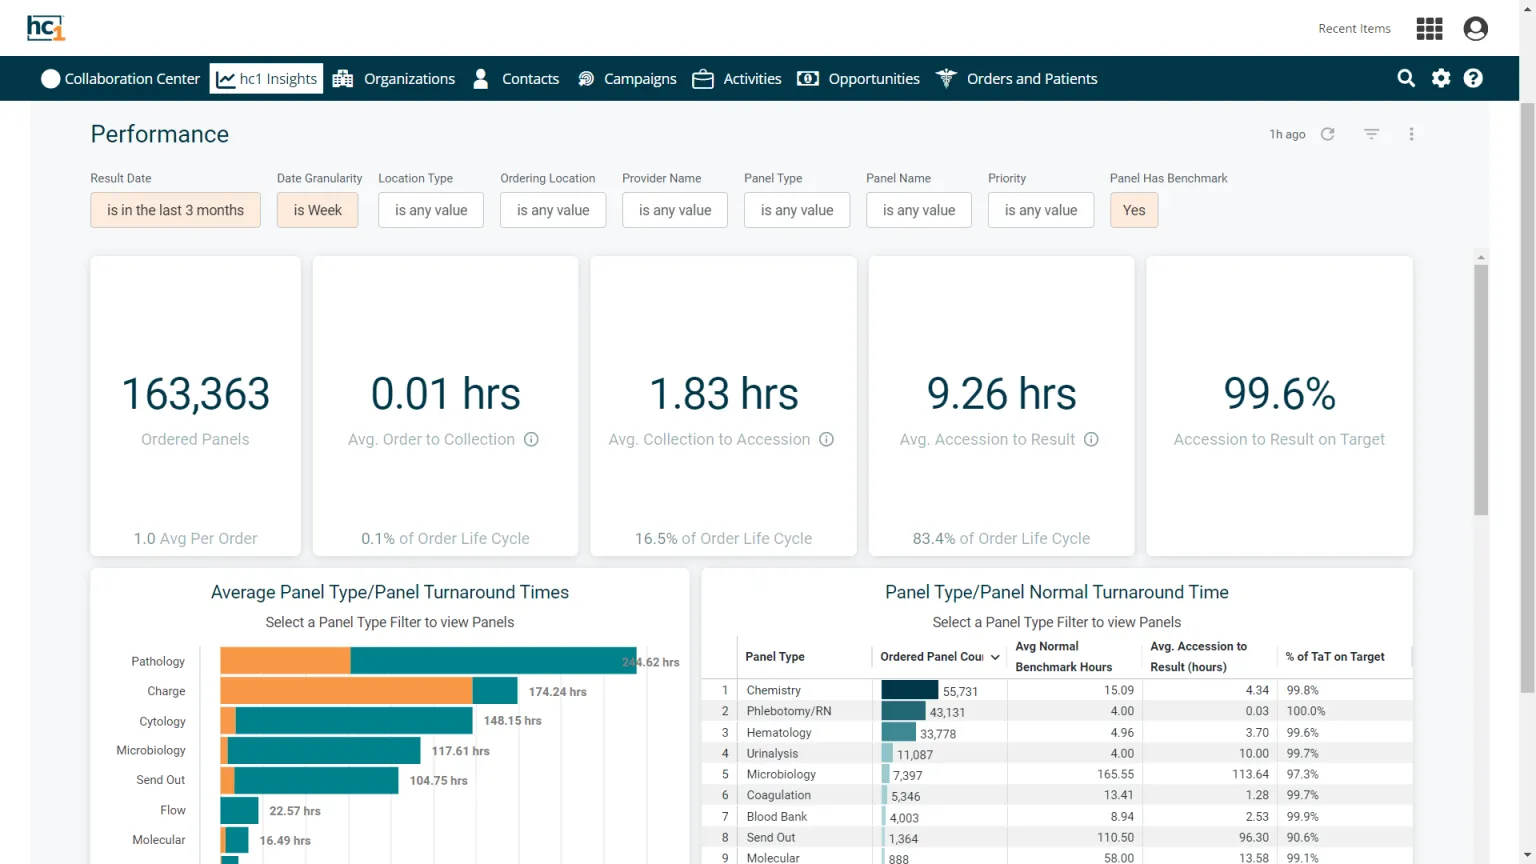
Task: Click the search magnifier icon
Action: (1406, 78)
